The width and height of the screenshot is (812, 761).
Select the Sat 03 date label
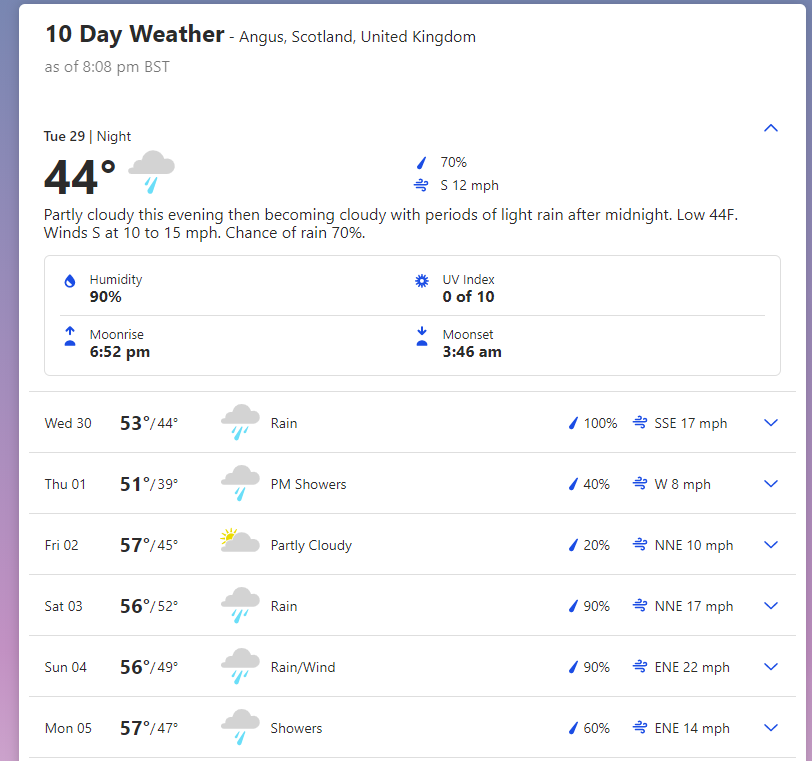pyautogui.click(x=63, y=606)
